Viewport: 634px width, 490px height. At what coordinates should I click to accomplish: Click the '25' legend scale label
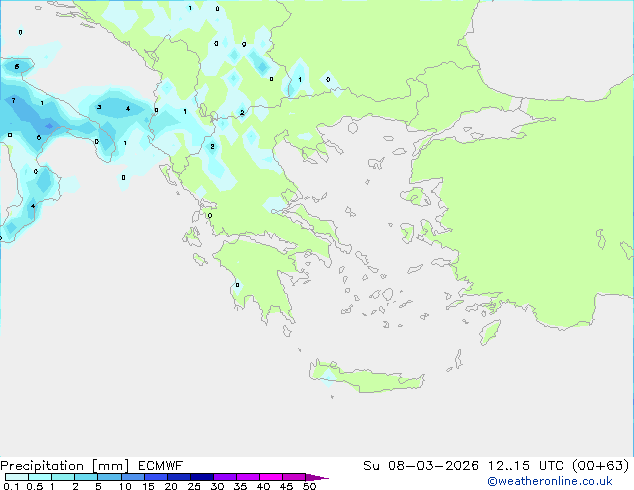(194, 486)
